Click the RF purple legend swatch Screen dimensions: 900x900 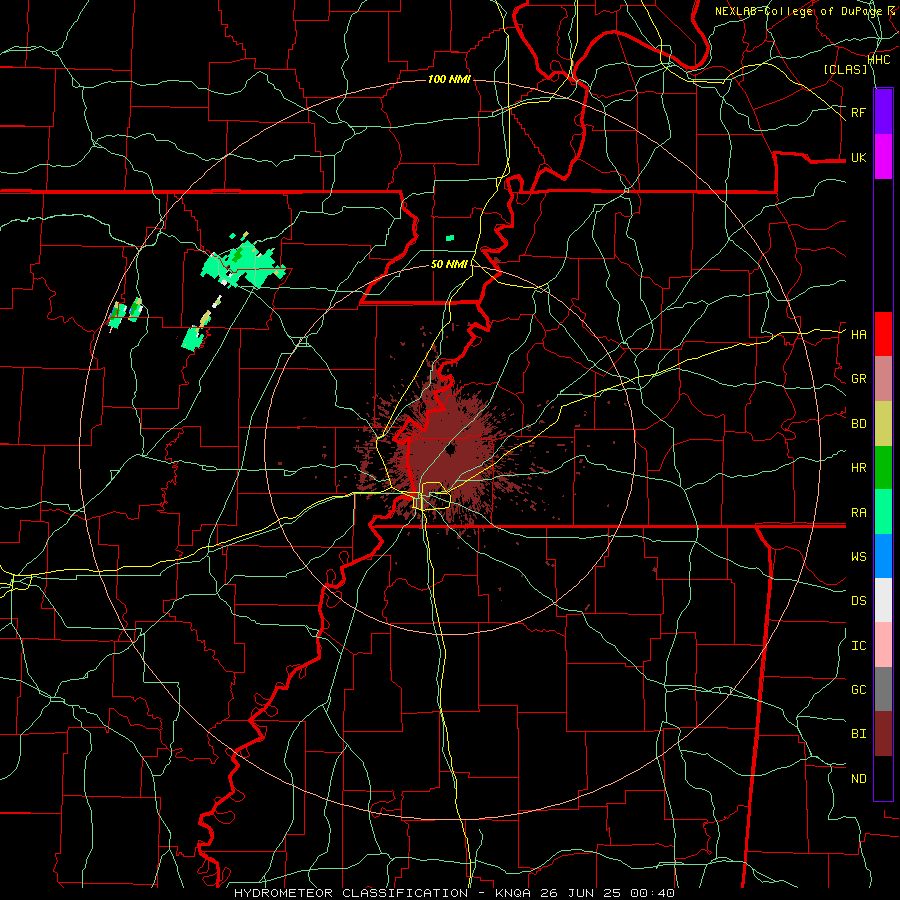pyautogui.click(x=883, y=112)
